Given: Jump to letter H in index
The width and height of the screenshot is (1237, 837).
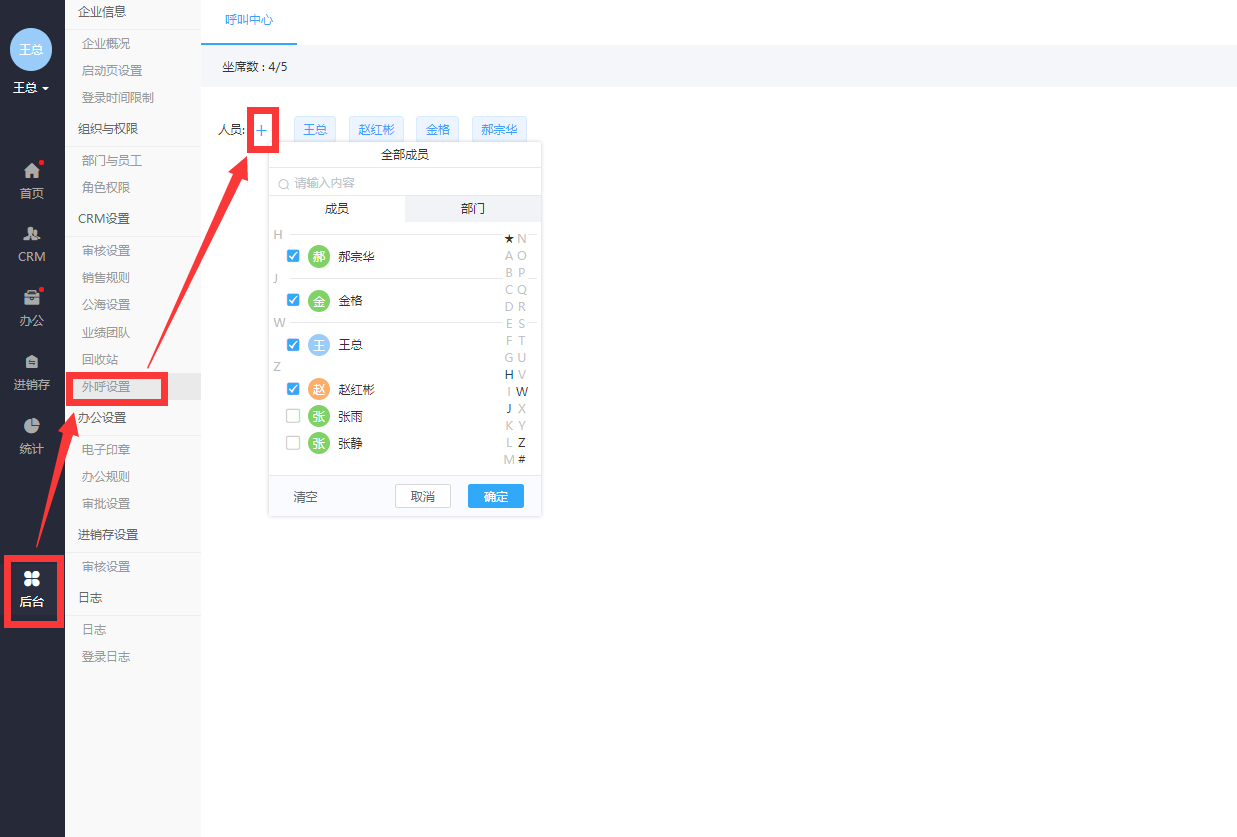Looking at the screenshot, I should click(509, 375).
